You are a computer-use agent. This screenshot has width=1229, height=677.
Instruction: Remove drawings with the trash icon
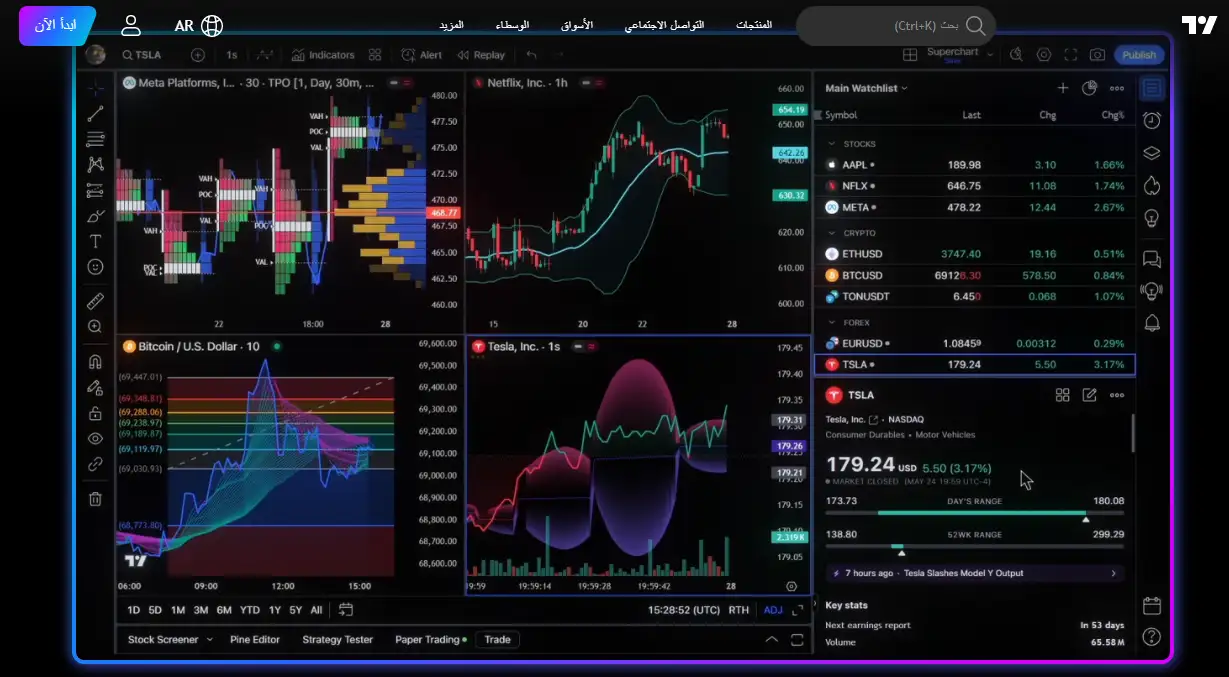tap(95, 499)
